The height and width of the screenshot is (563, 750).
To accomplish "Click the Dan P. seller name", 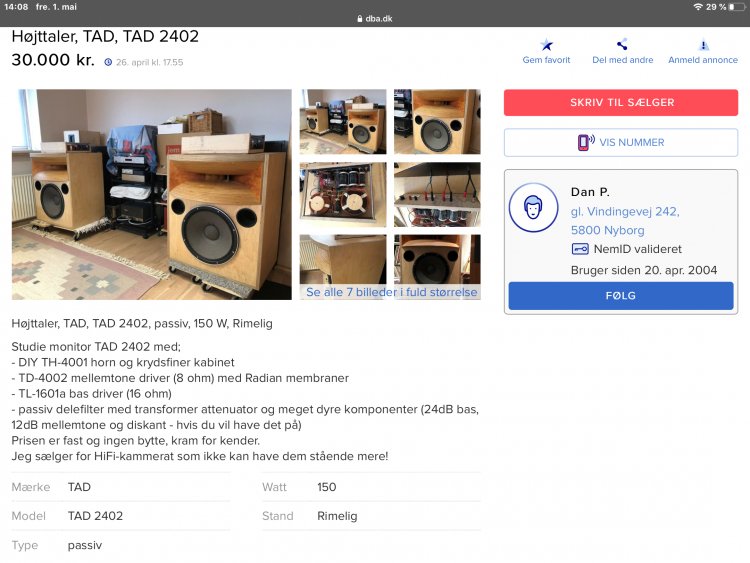I will 590,192.
